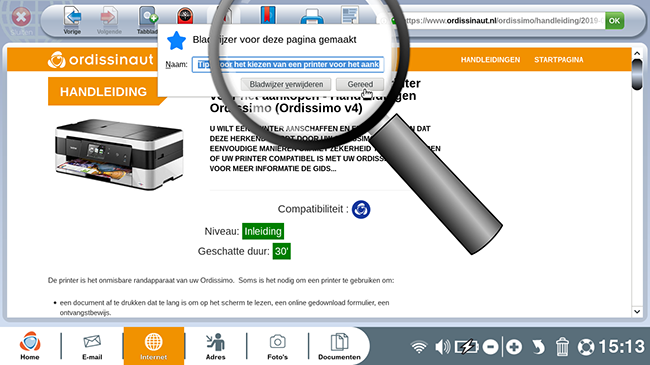Screen dimensions: 650x365
Task: Open a new tab with Tabblad icon
Action: click(x=148, y=17)
